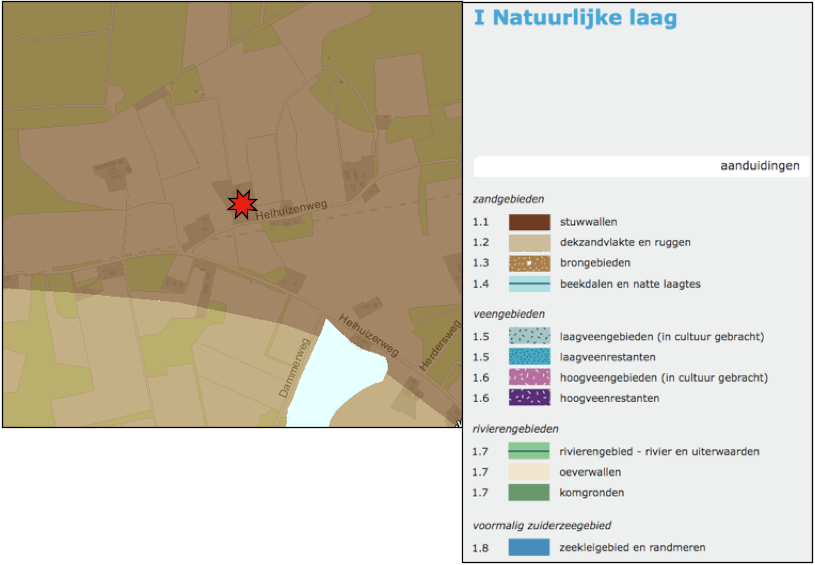Click the 'beekdalen en natte laagtes' label
The image size is (815, 565).
[x=631, y=284]
